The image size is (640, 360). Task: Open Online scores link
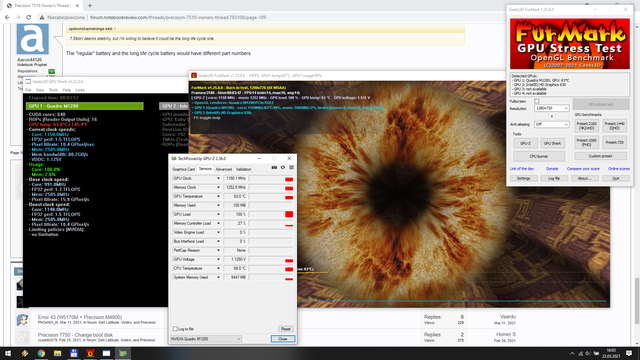(619, 169)
